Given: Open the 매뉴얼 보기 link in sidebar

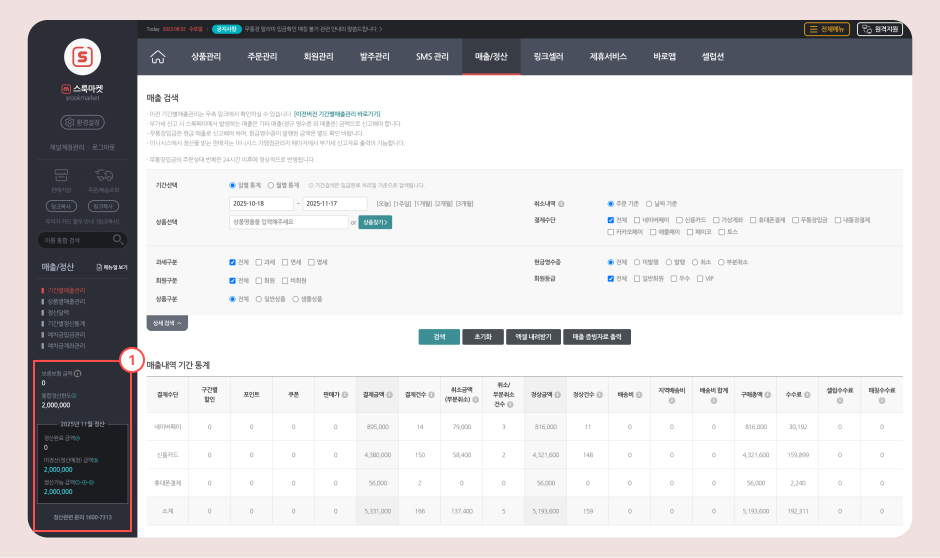Looking at the screenshot, I should [x=111, y=268].
